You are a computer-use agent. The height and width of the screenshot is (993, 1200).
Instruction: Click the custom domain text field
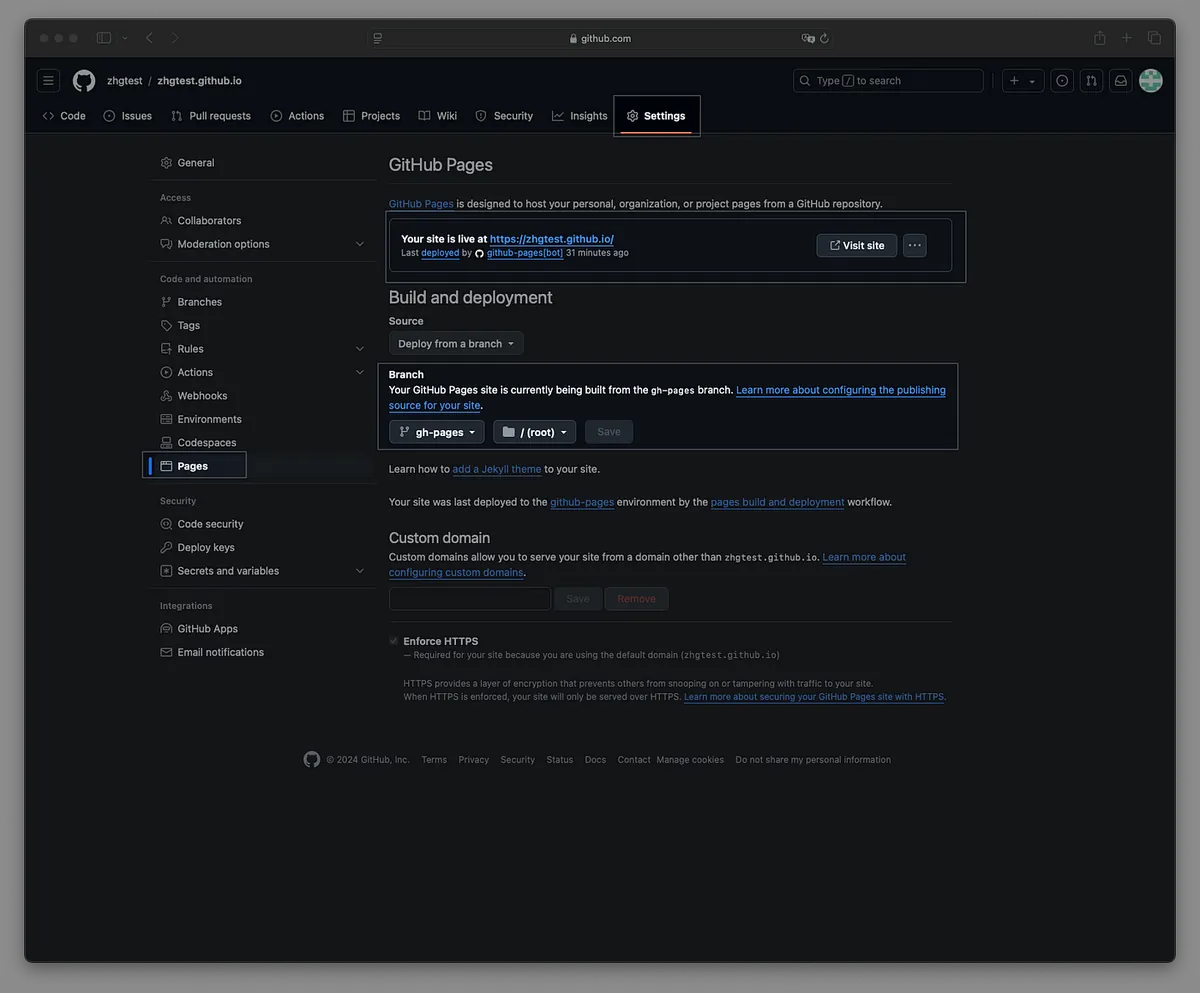click(469, 599)
